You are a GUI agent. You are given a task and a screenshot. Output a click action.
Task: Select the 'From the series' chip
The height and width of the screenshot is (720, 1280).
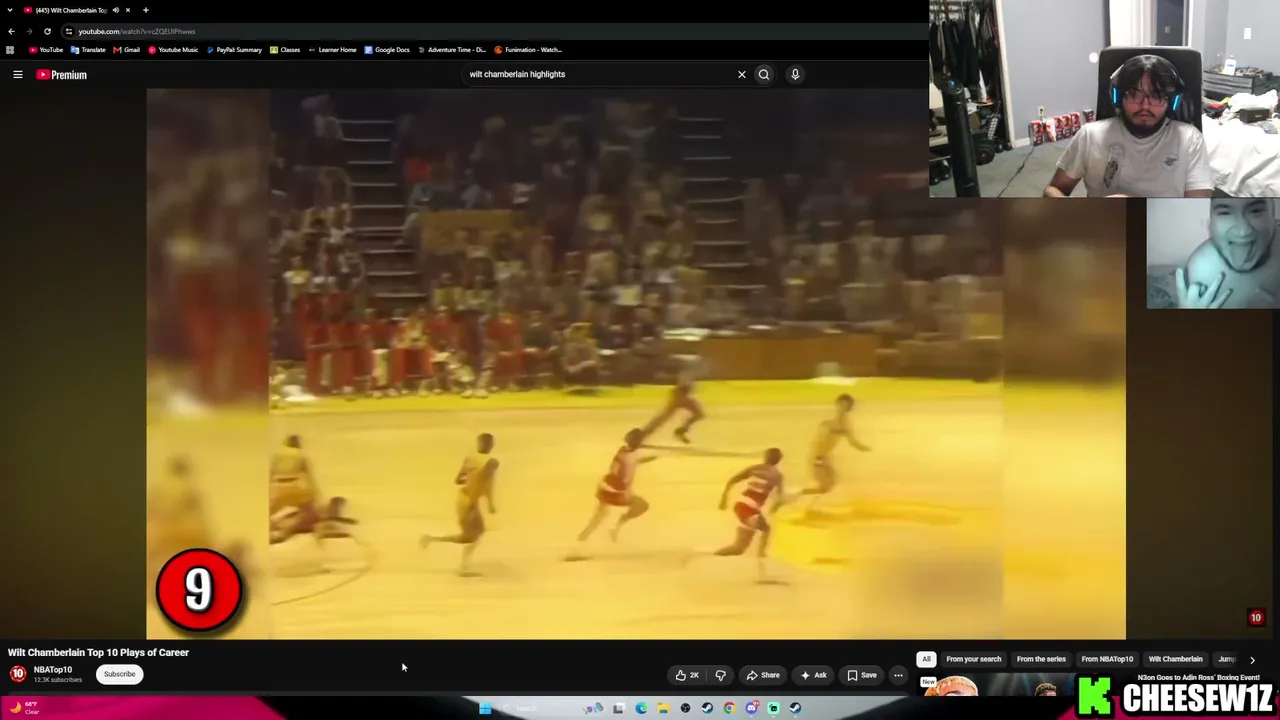[1041, 659]
